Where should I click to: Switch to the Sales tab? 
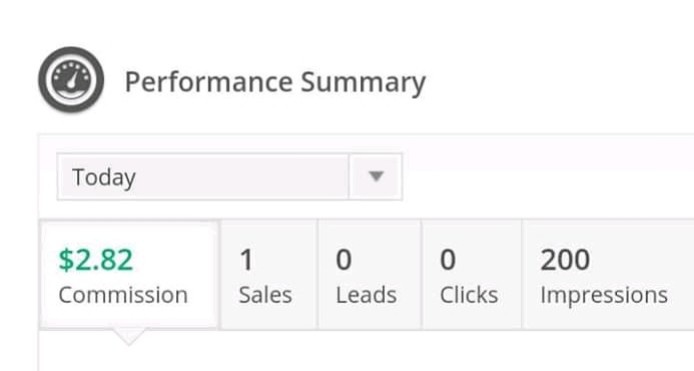point(269,275)
